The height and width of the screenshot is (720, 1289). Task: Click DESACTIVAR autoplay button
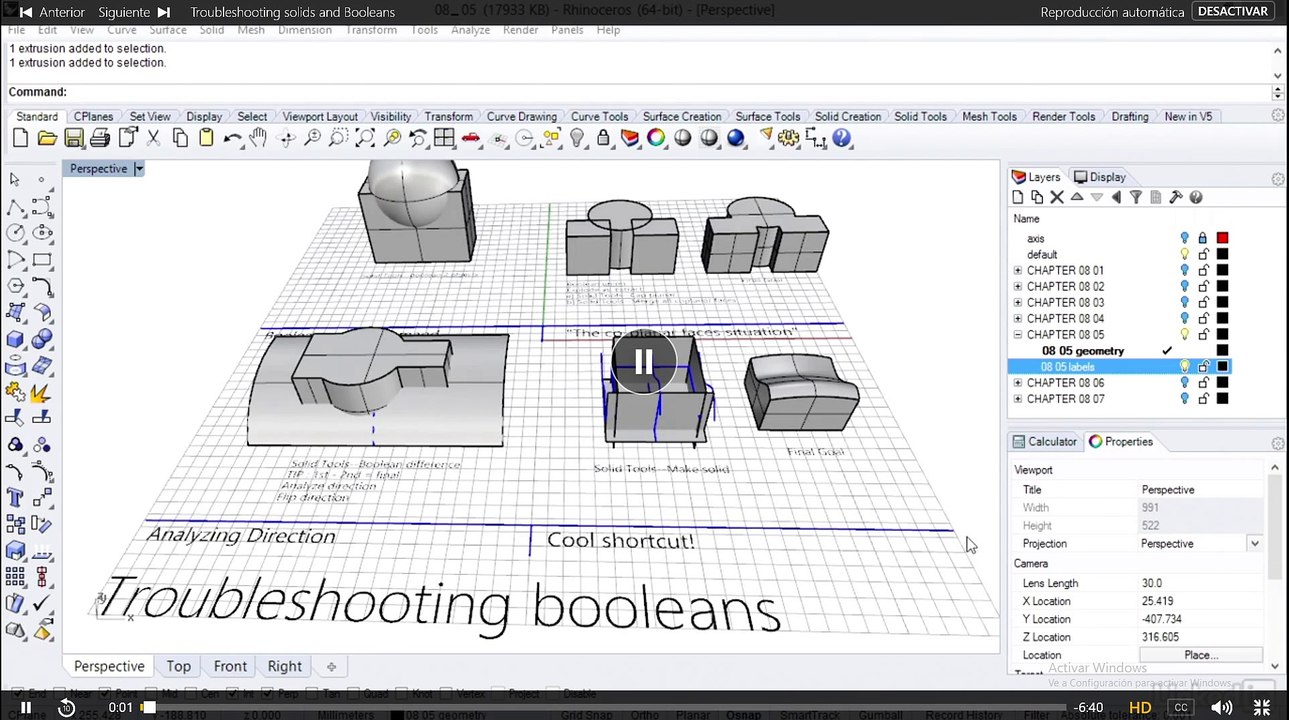1233,12
